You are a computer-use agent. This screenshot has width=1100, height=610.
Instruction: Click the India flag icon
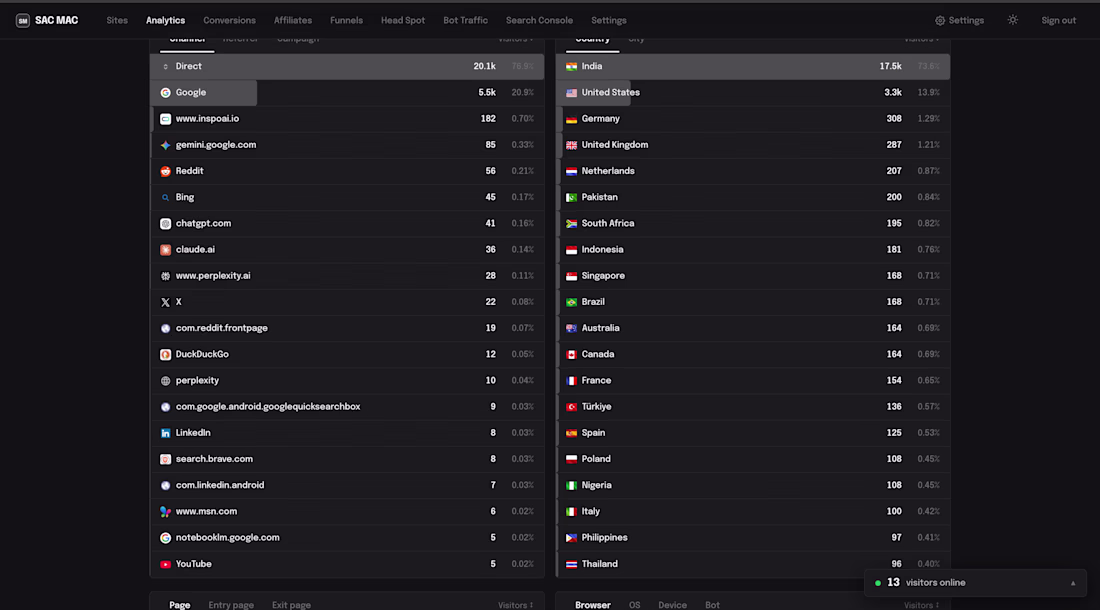click(572, 67)
